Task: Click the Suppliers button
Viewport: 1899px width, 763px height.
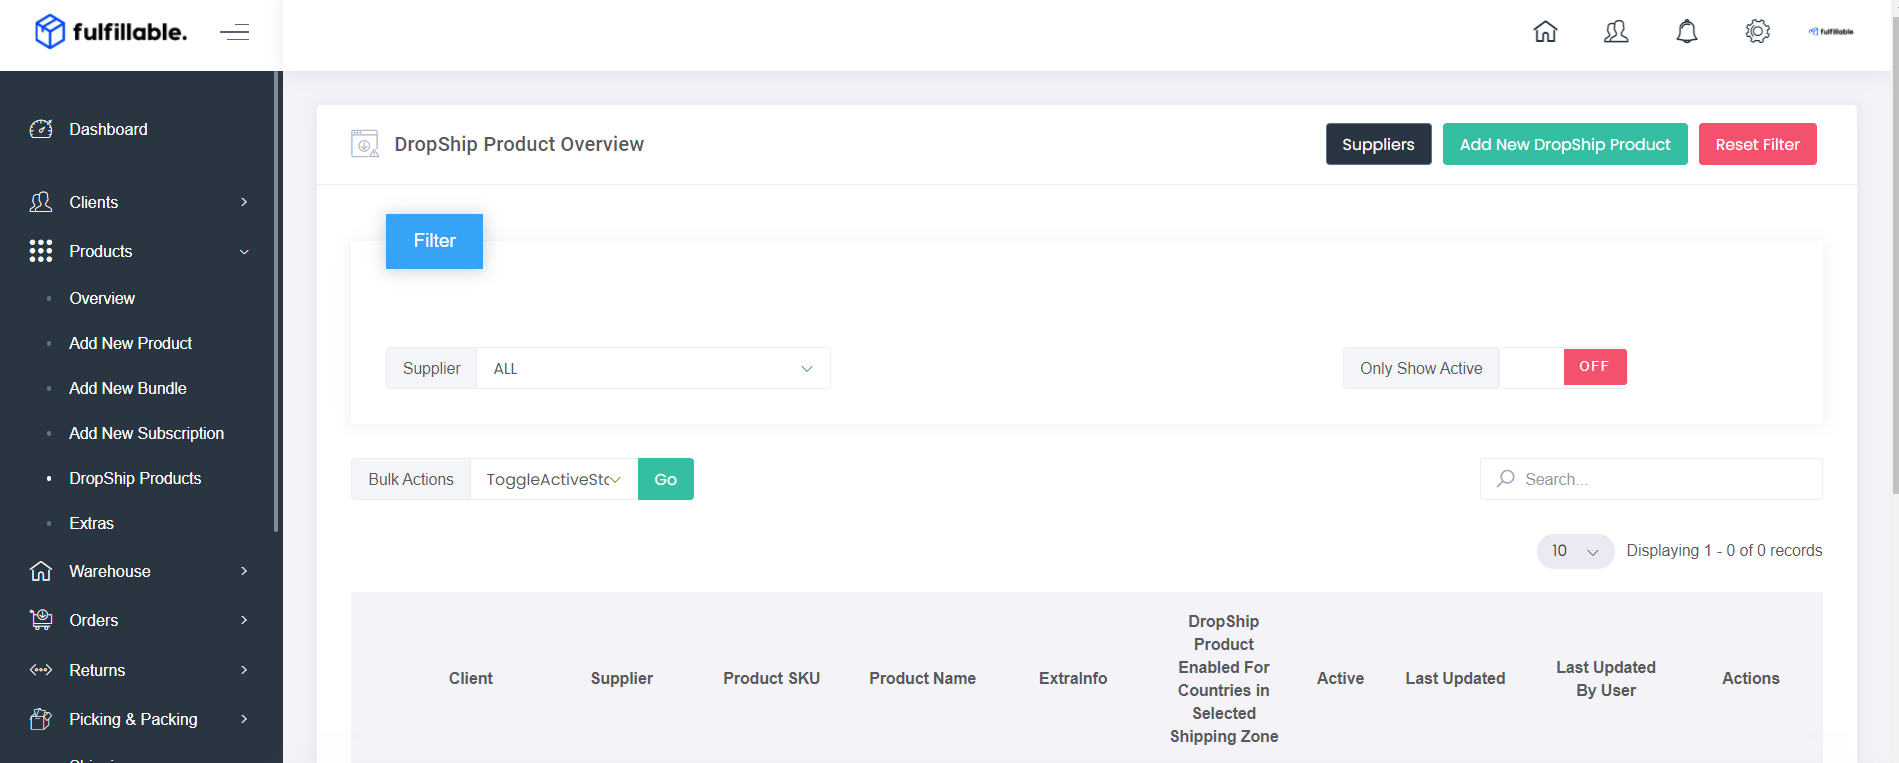Action: [x=1378, y=144]
